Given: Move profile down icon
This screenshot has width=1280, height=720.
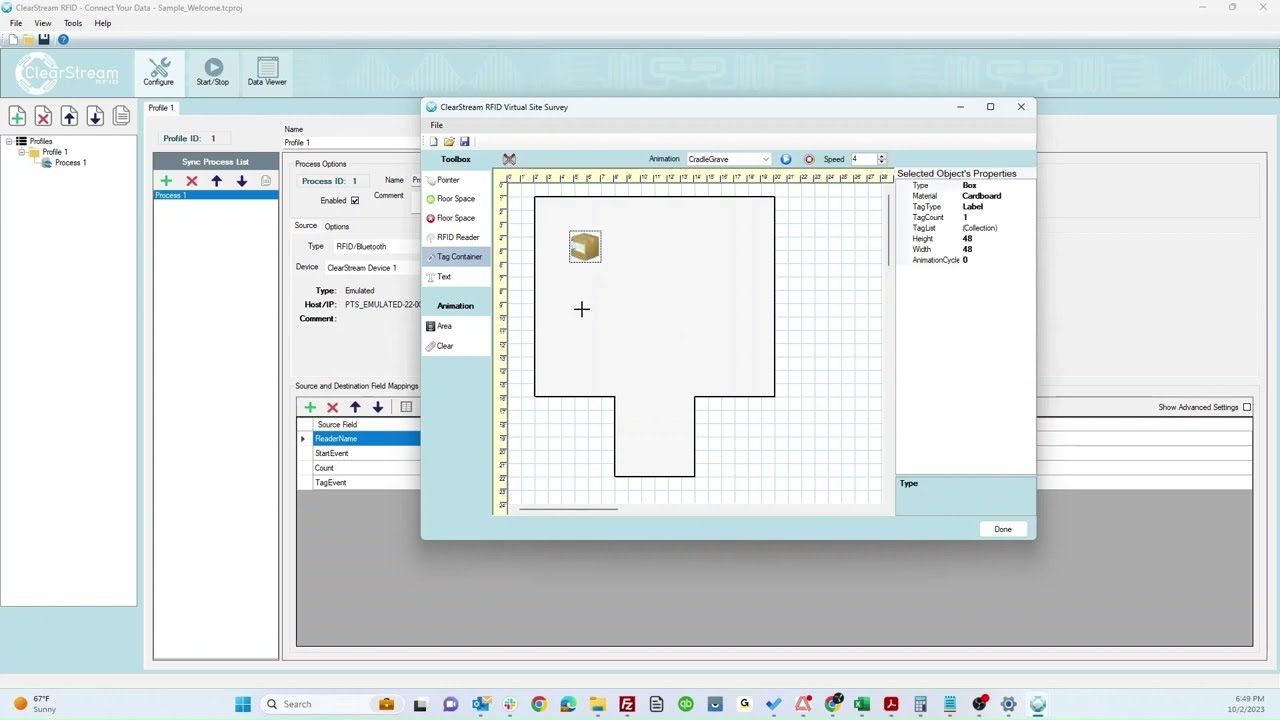Looking at the screenshot, I should coord(95,117).
